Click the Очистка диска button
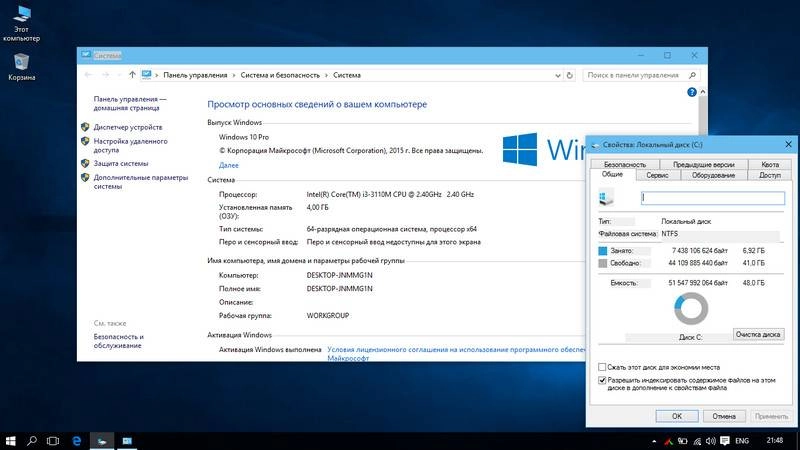Screen dimensions: 800x450 click(x=758, y=335)
